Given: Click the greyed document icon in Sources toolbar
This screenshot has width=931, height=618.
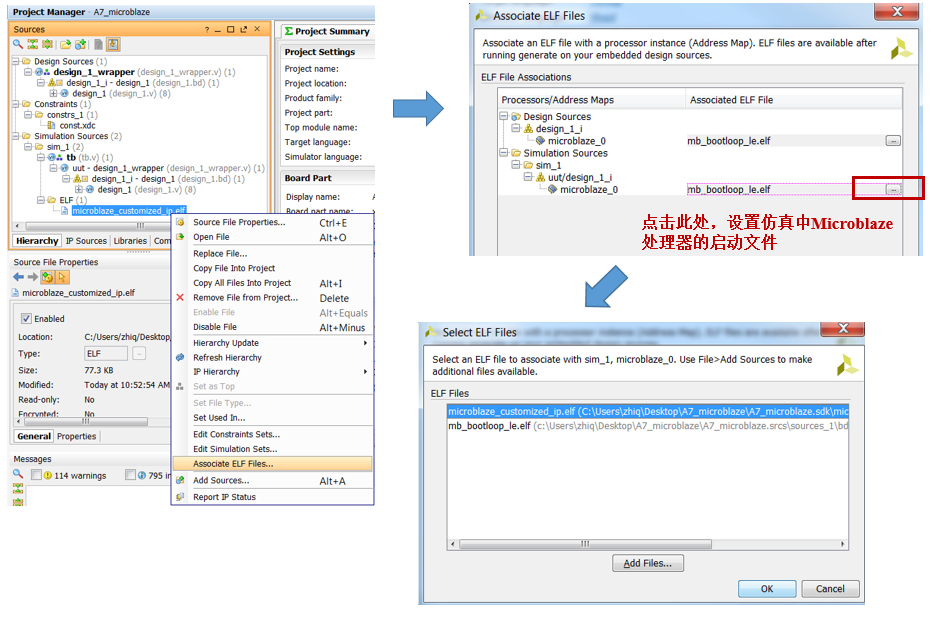Looking at the screenshot, I should click(x=99, y=45).
